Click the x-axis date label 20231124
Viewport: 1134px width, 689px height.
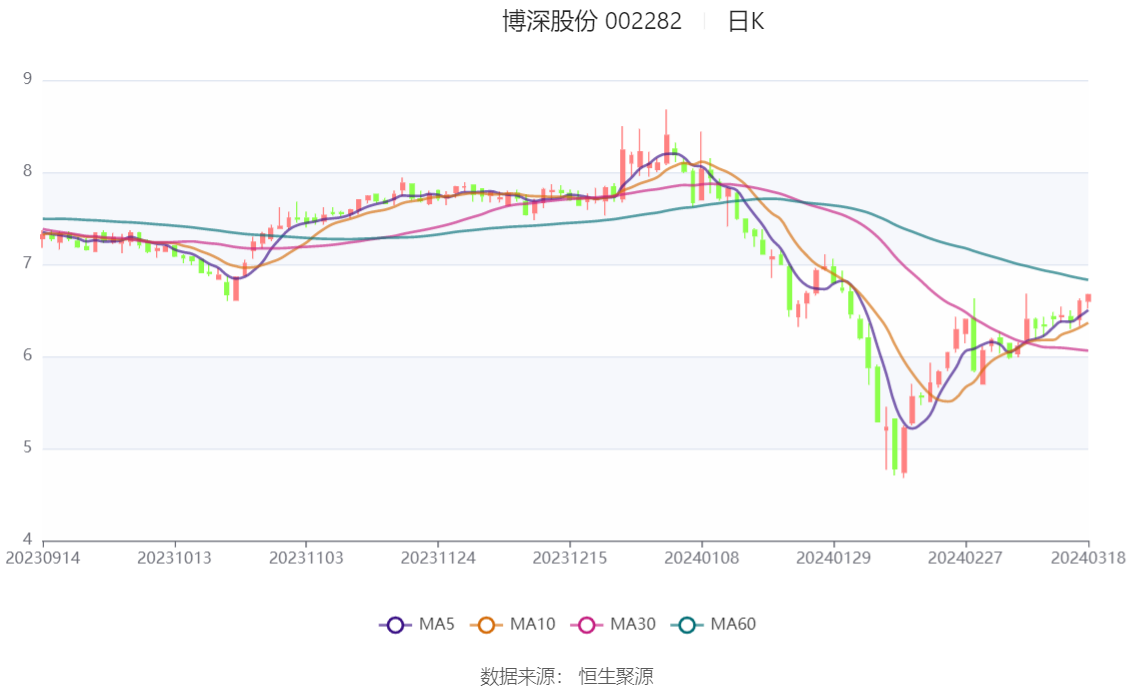(438, 558)
